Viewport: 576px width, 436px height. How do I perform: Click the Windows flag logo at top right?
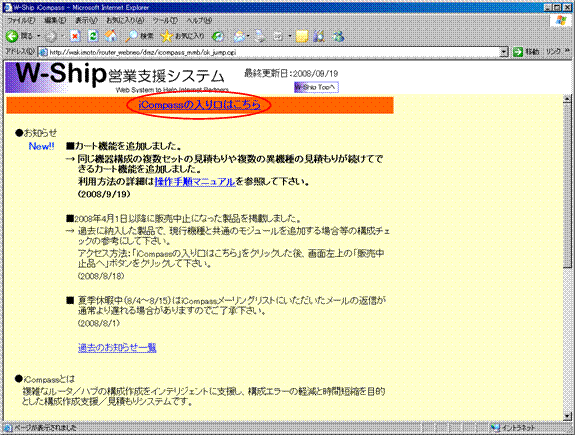click(x=561, y=21)
